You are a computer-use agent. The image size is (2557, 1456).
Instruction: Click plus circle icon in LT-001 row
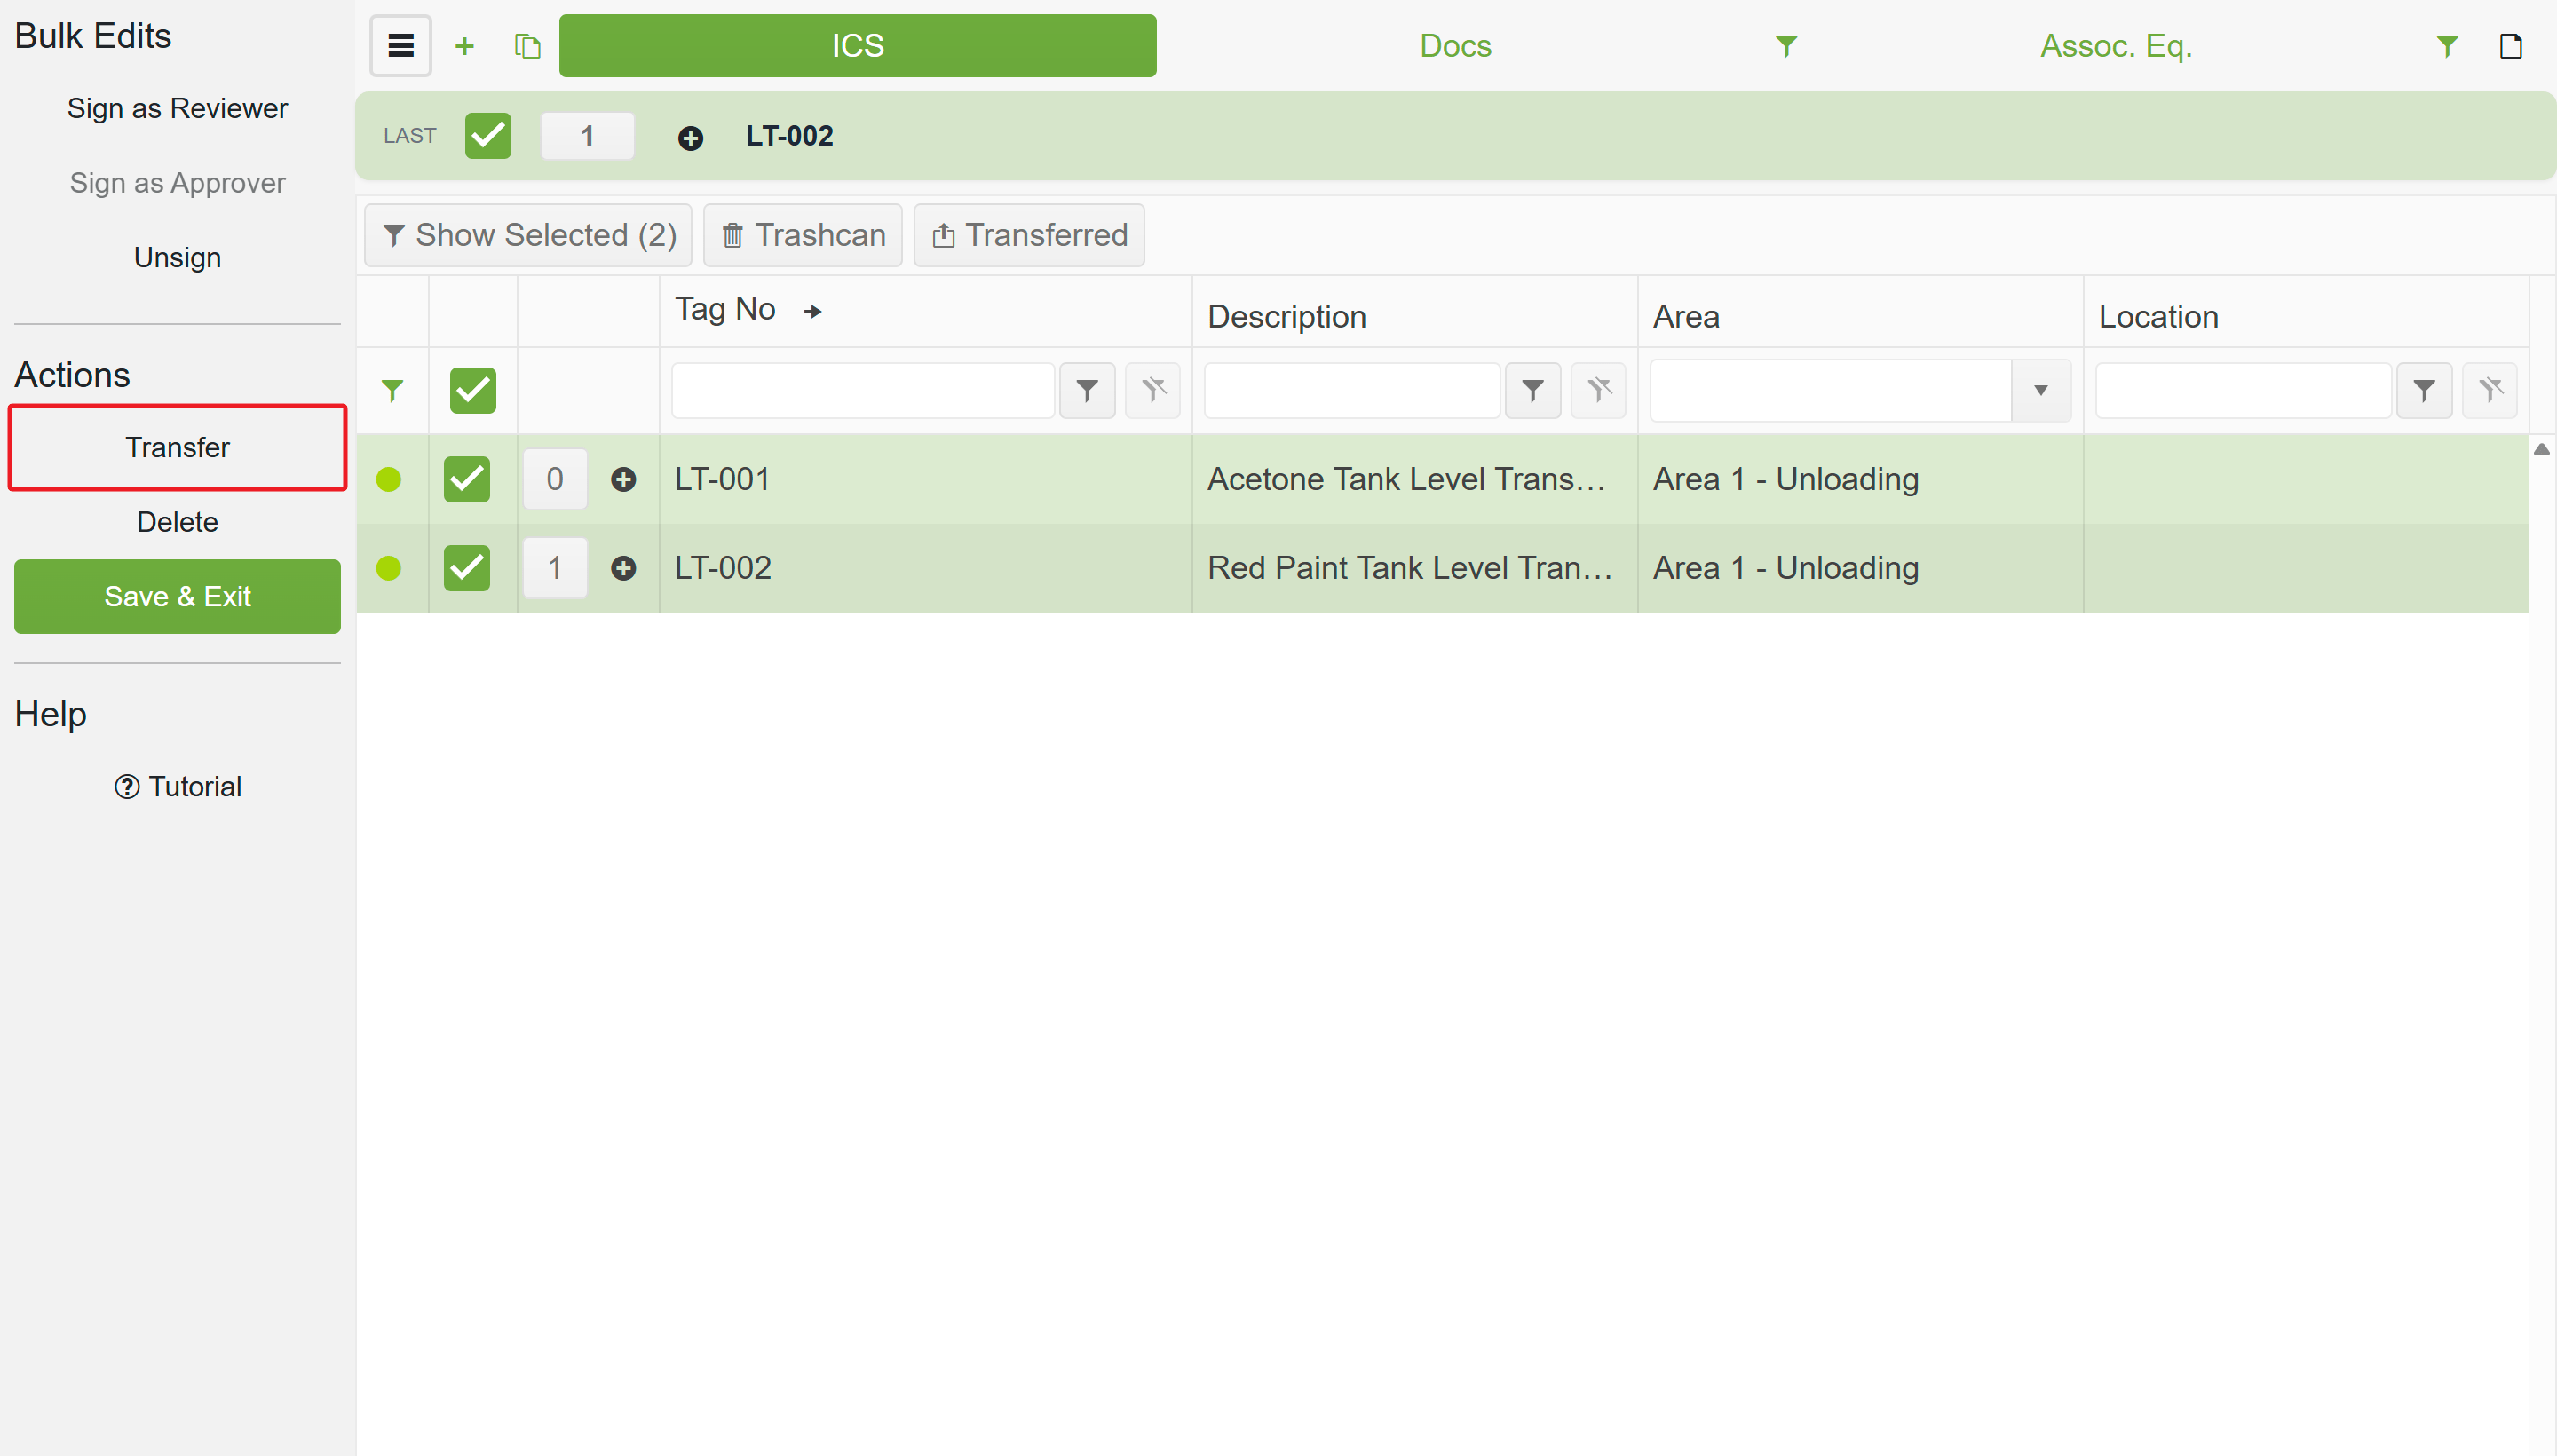pos(623,480)
